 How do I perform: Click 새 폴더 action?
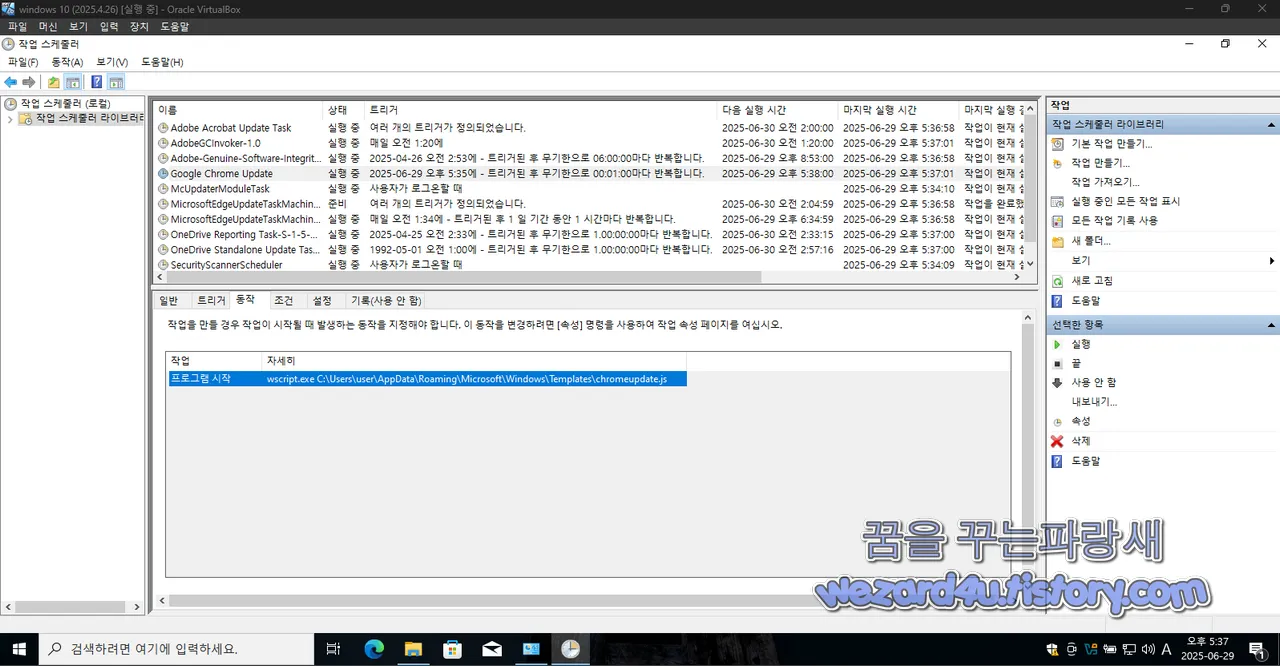pyautogui.click(x=1091, y=241)
